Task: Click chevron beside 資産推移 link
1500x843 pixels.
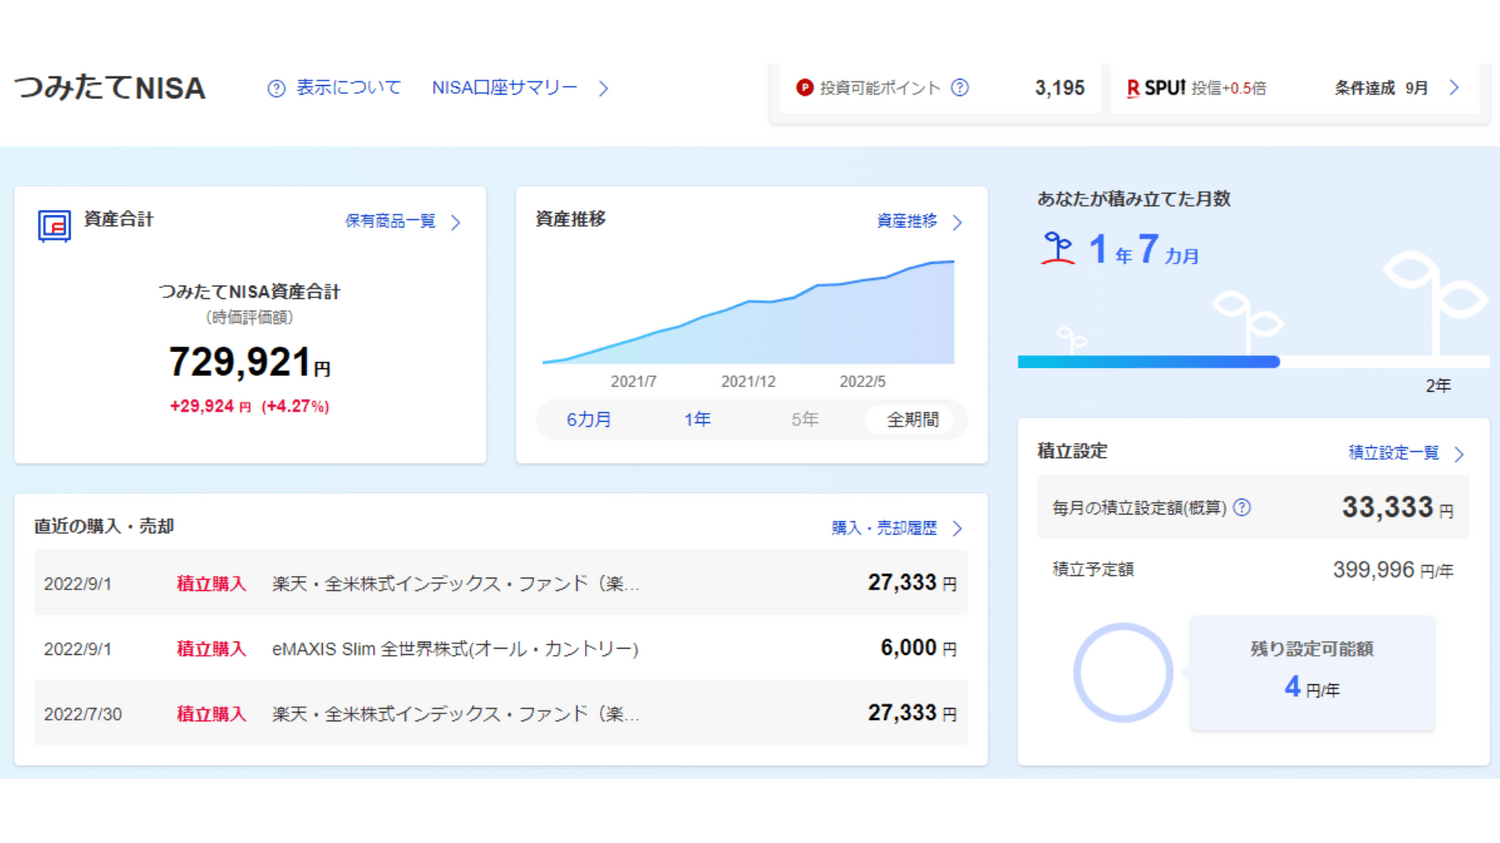Action: (x=957, y=222)
